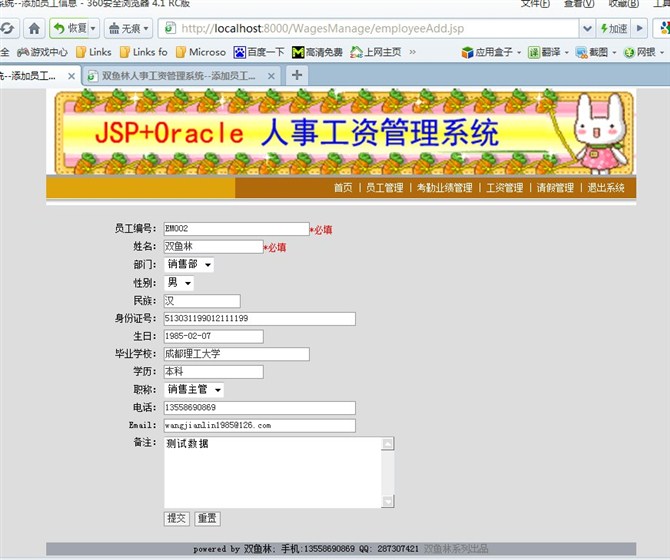Viewport: 670px width, 560px height.
Task: Open the 职称 dropdown showing 销售主管
Action: (194, 390)
